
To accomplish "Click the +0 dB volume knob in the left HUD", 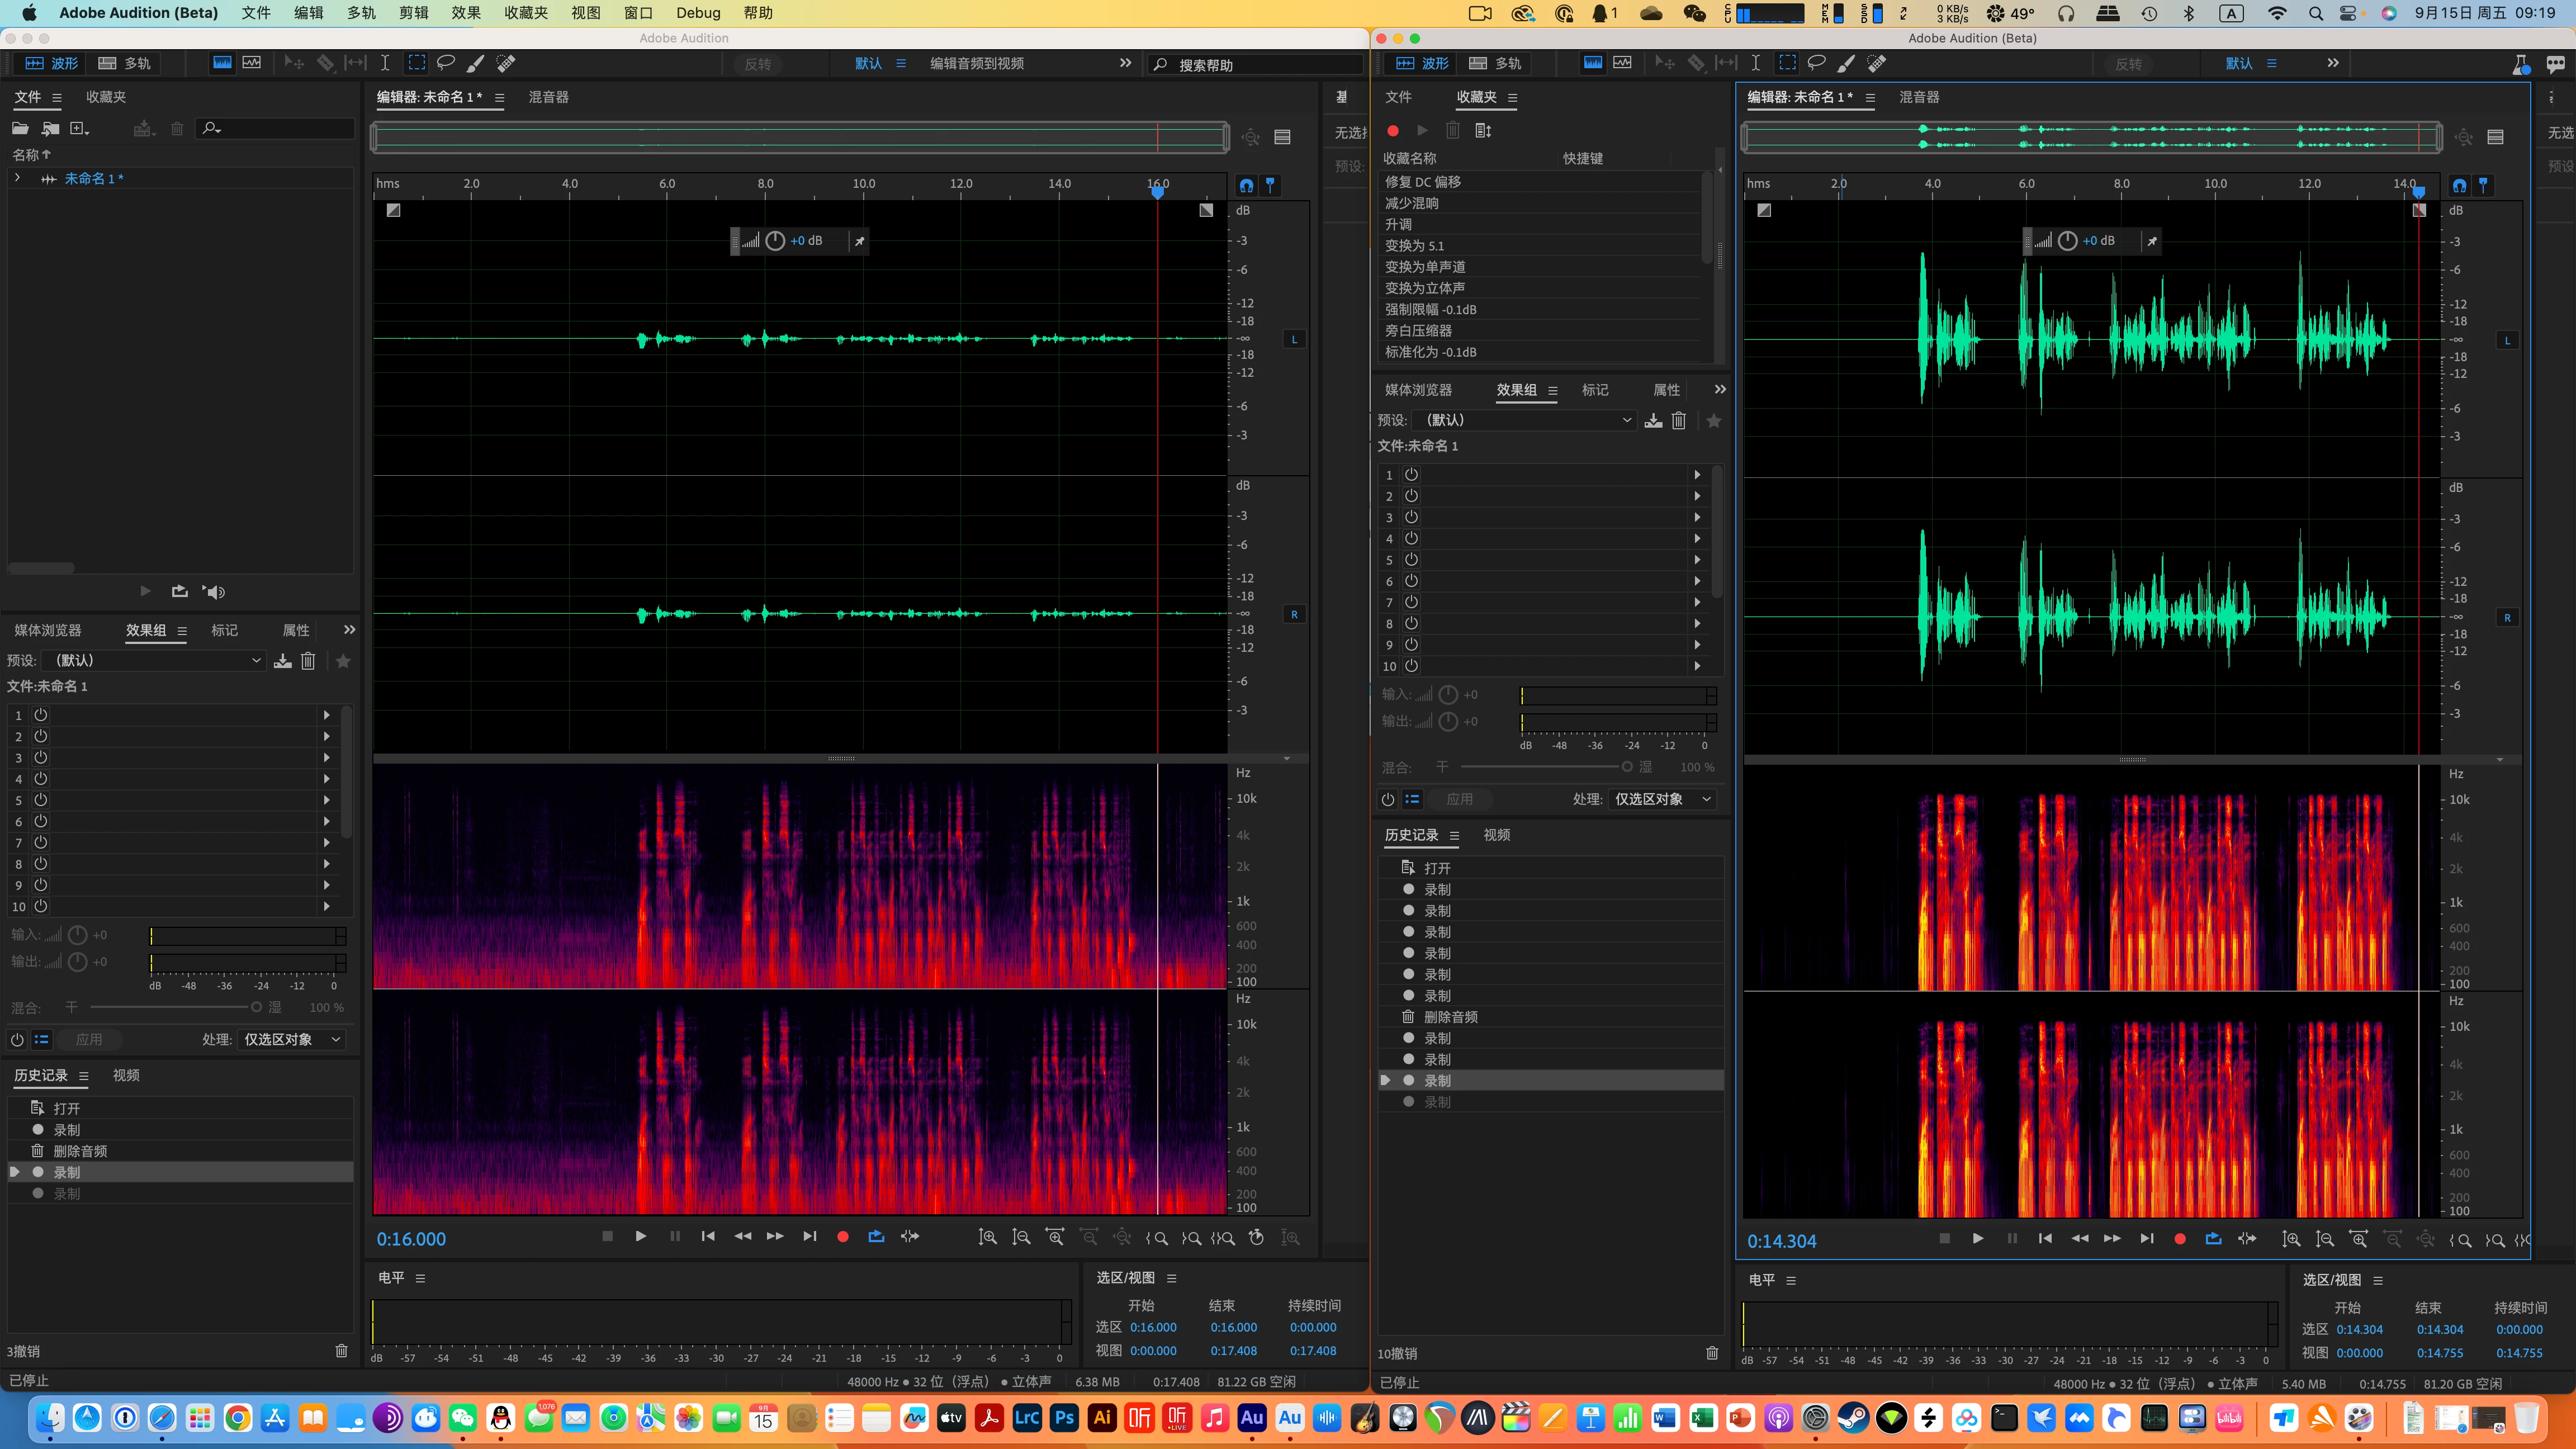I will (775, 241).
